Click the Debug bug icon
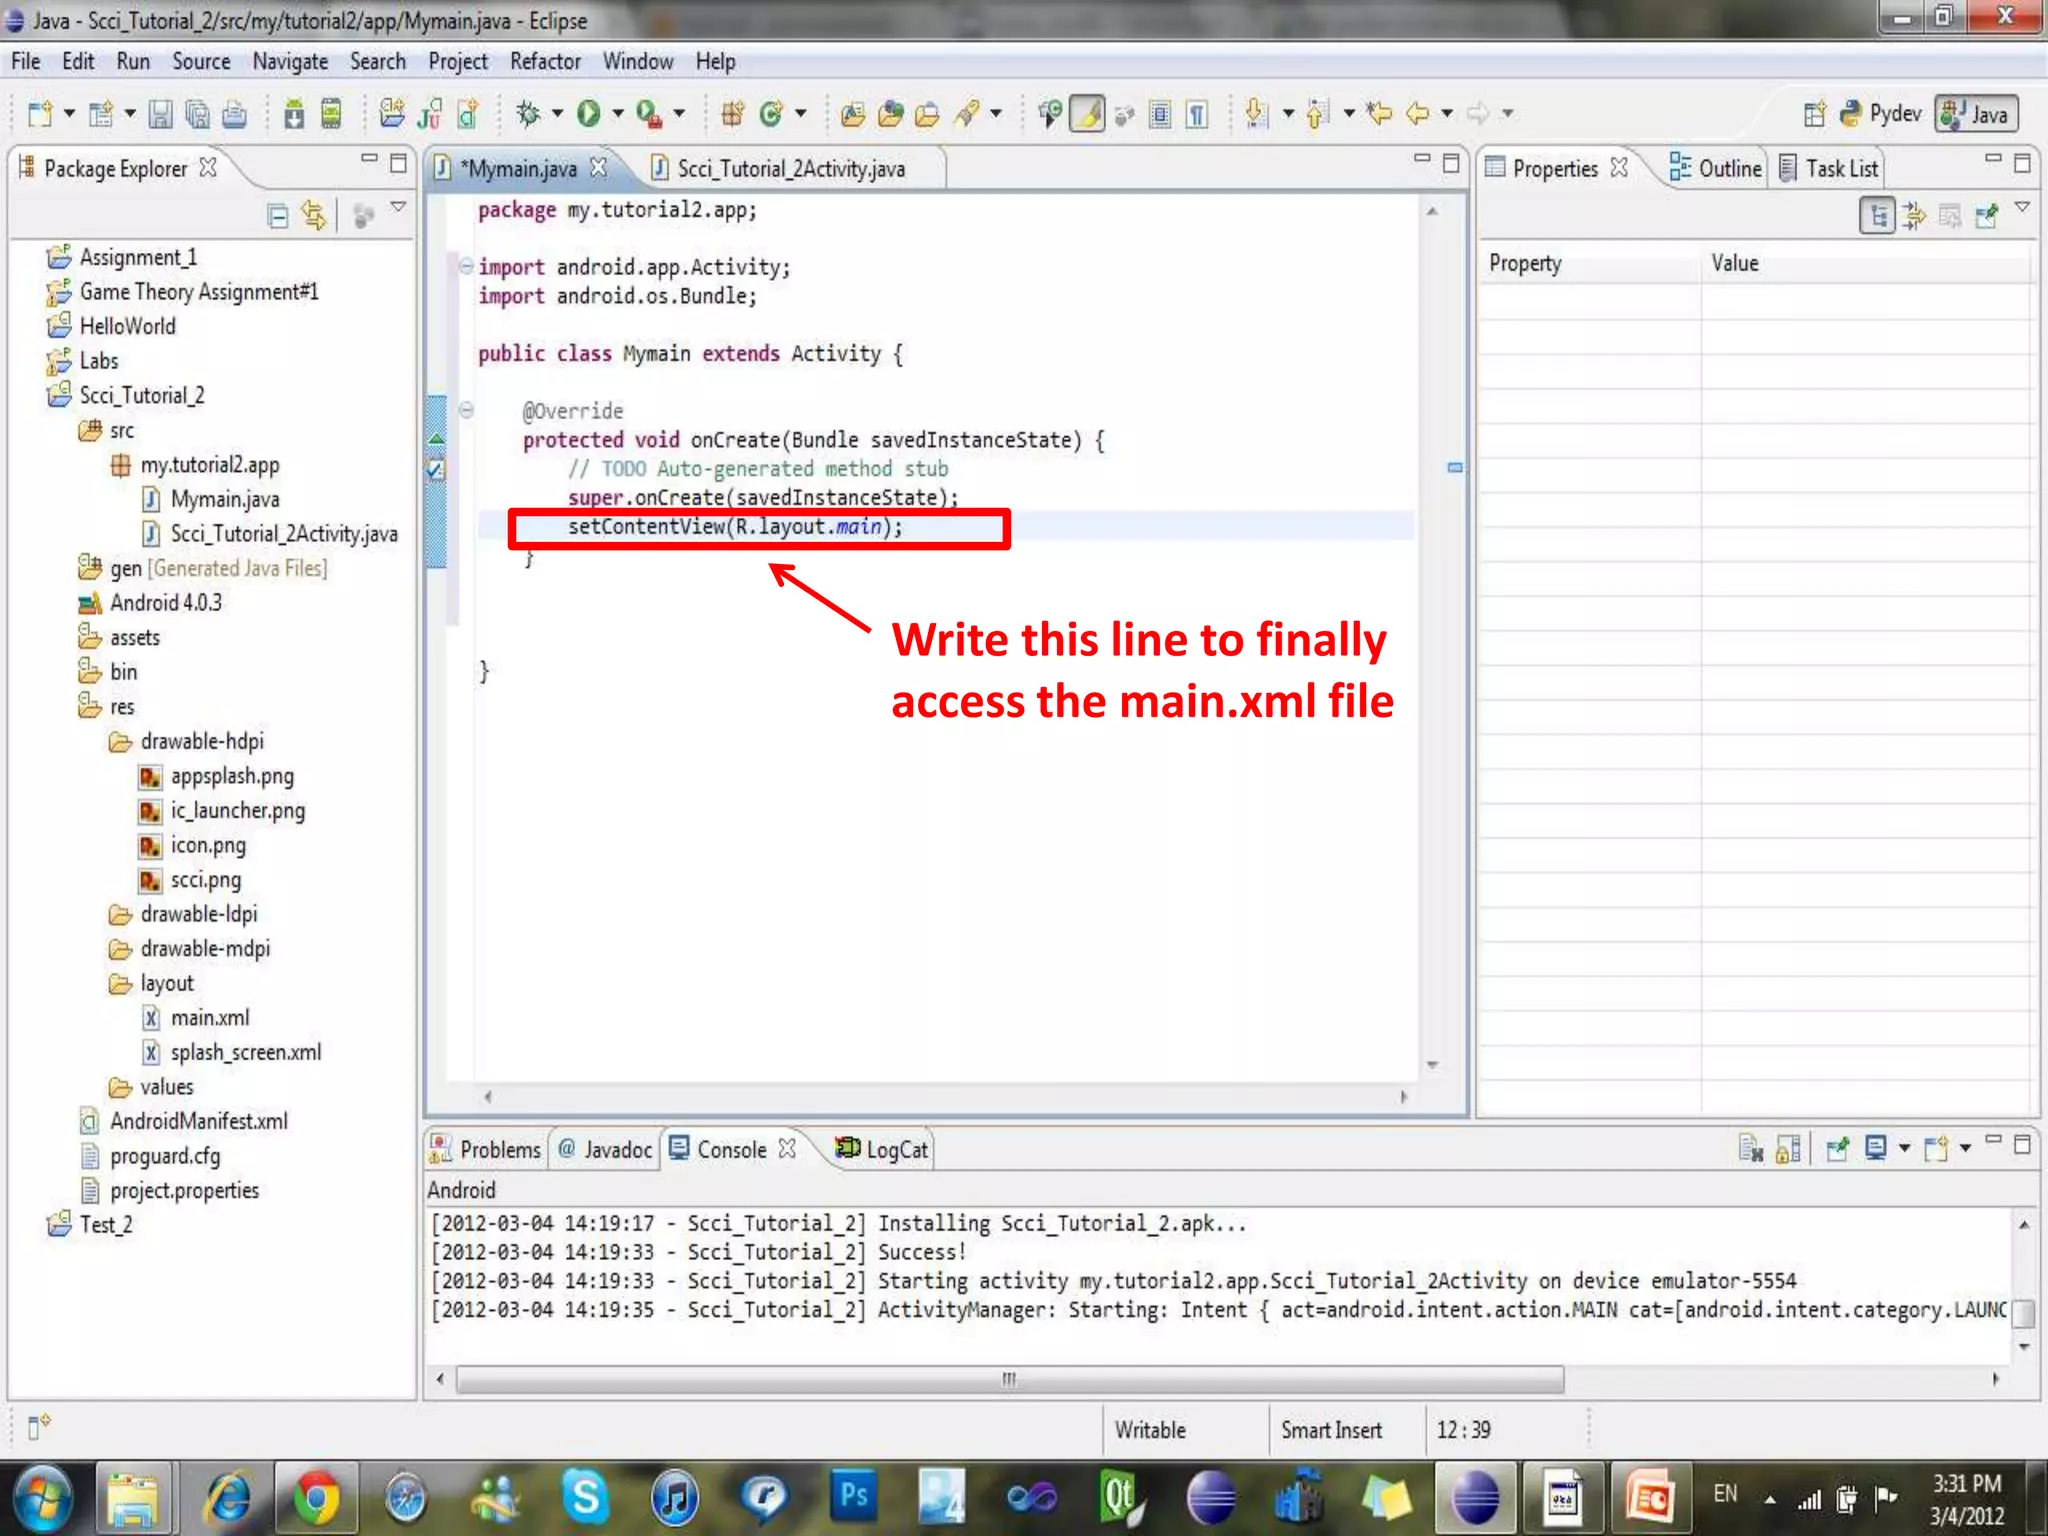The width and height of the screenshot is (2048, 1536). pyautogui.click(x=528, y=114)
